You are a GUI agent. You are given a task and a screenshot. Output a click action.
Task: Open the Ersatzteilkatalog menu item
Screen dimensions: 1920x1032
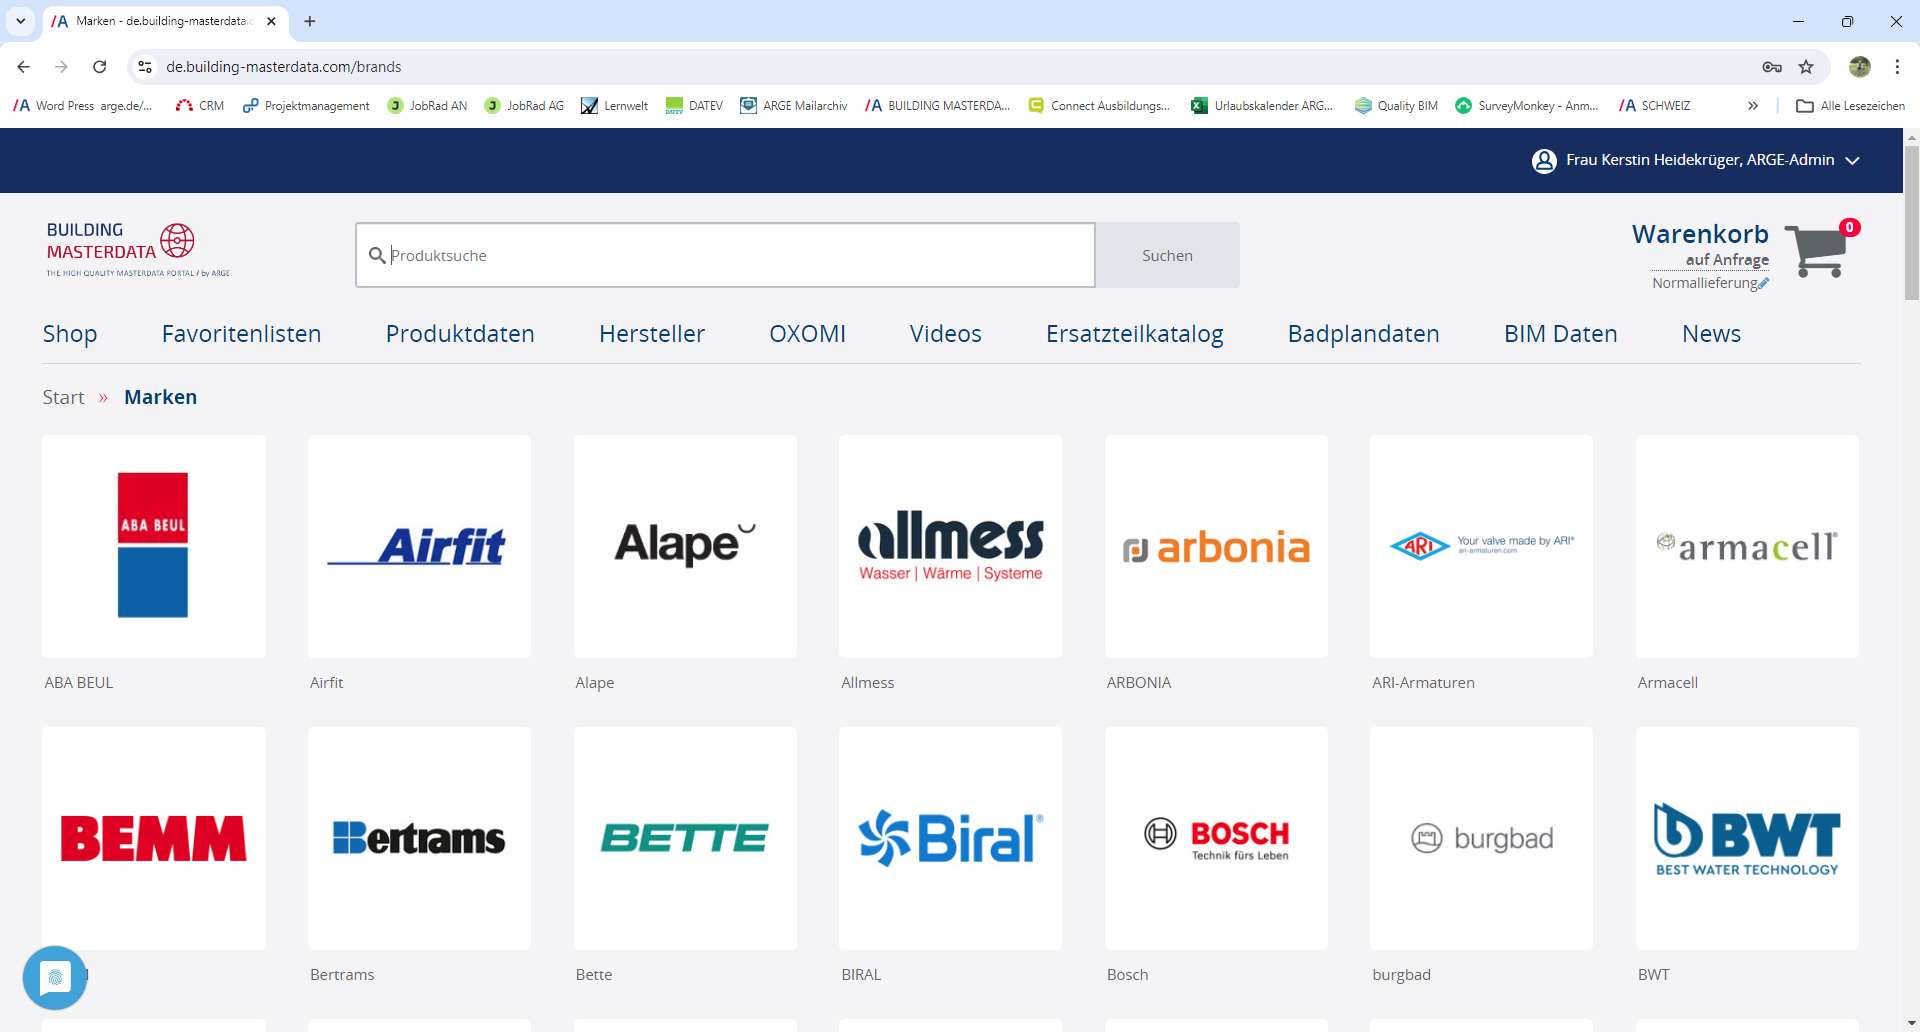pyautogui.click(x=1135, y=334)
